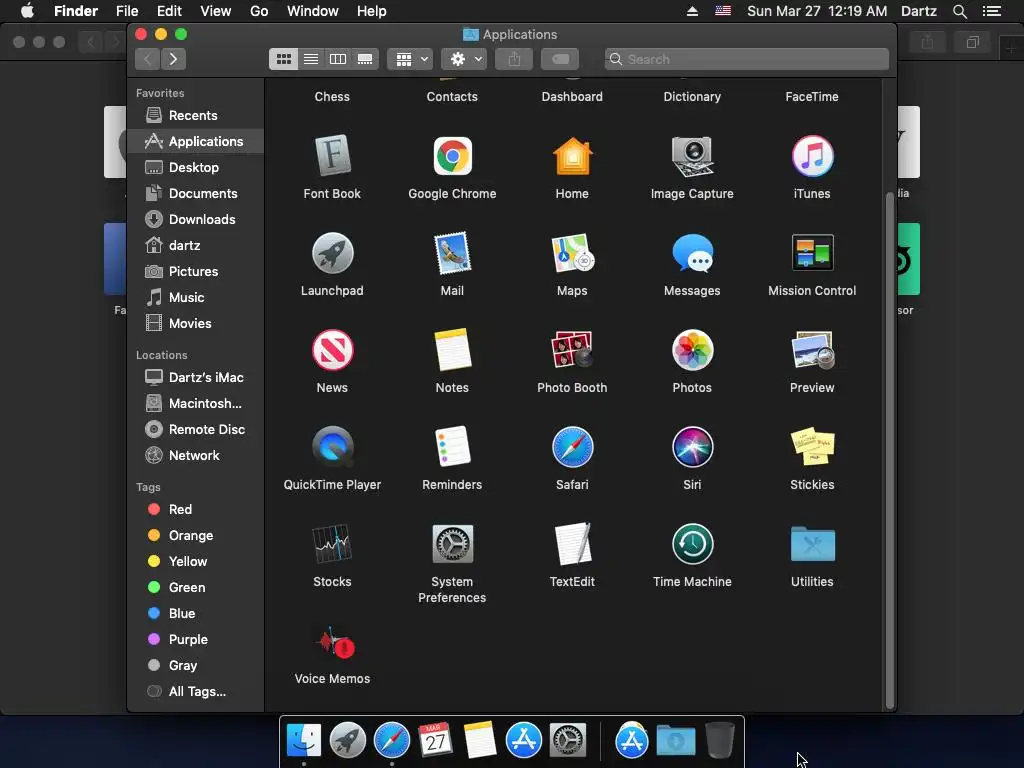
Task: Open Image Capture app icon
Action: 692,157
